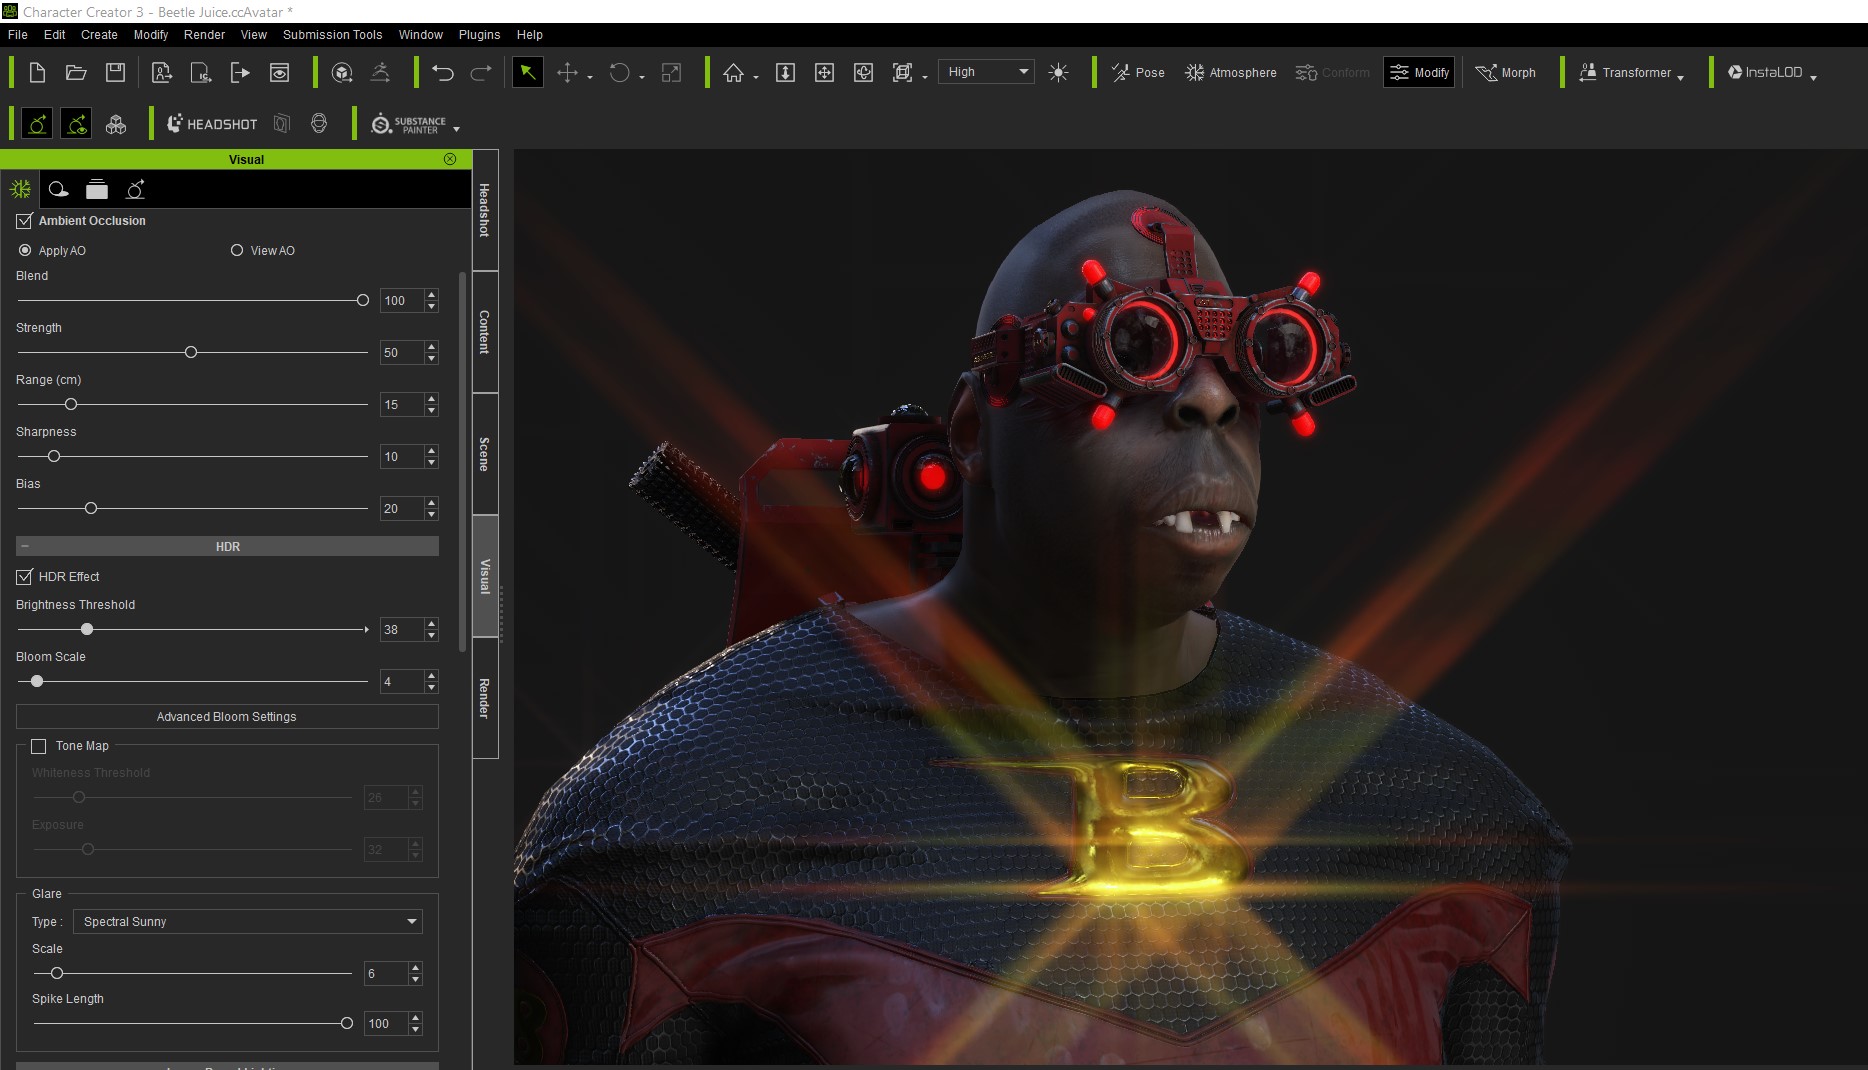Click the preview render eye icon
The width and height of the screenshot is (1868, 1070).
(x=280, y=72)
